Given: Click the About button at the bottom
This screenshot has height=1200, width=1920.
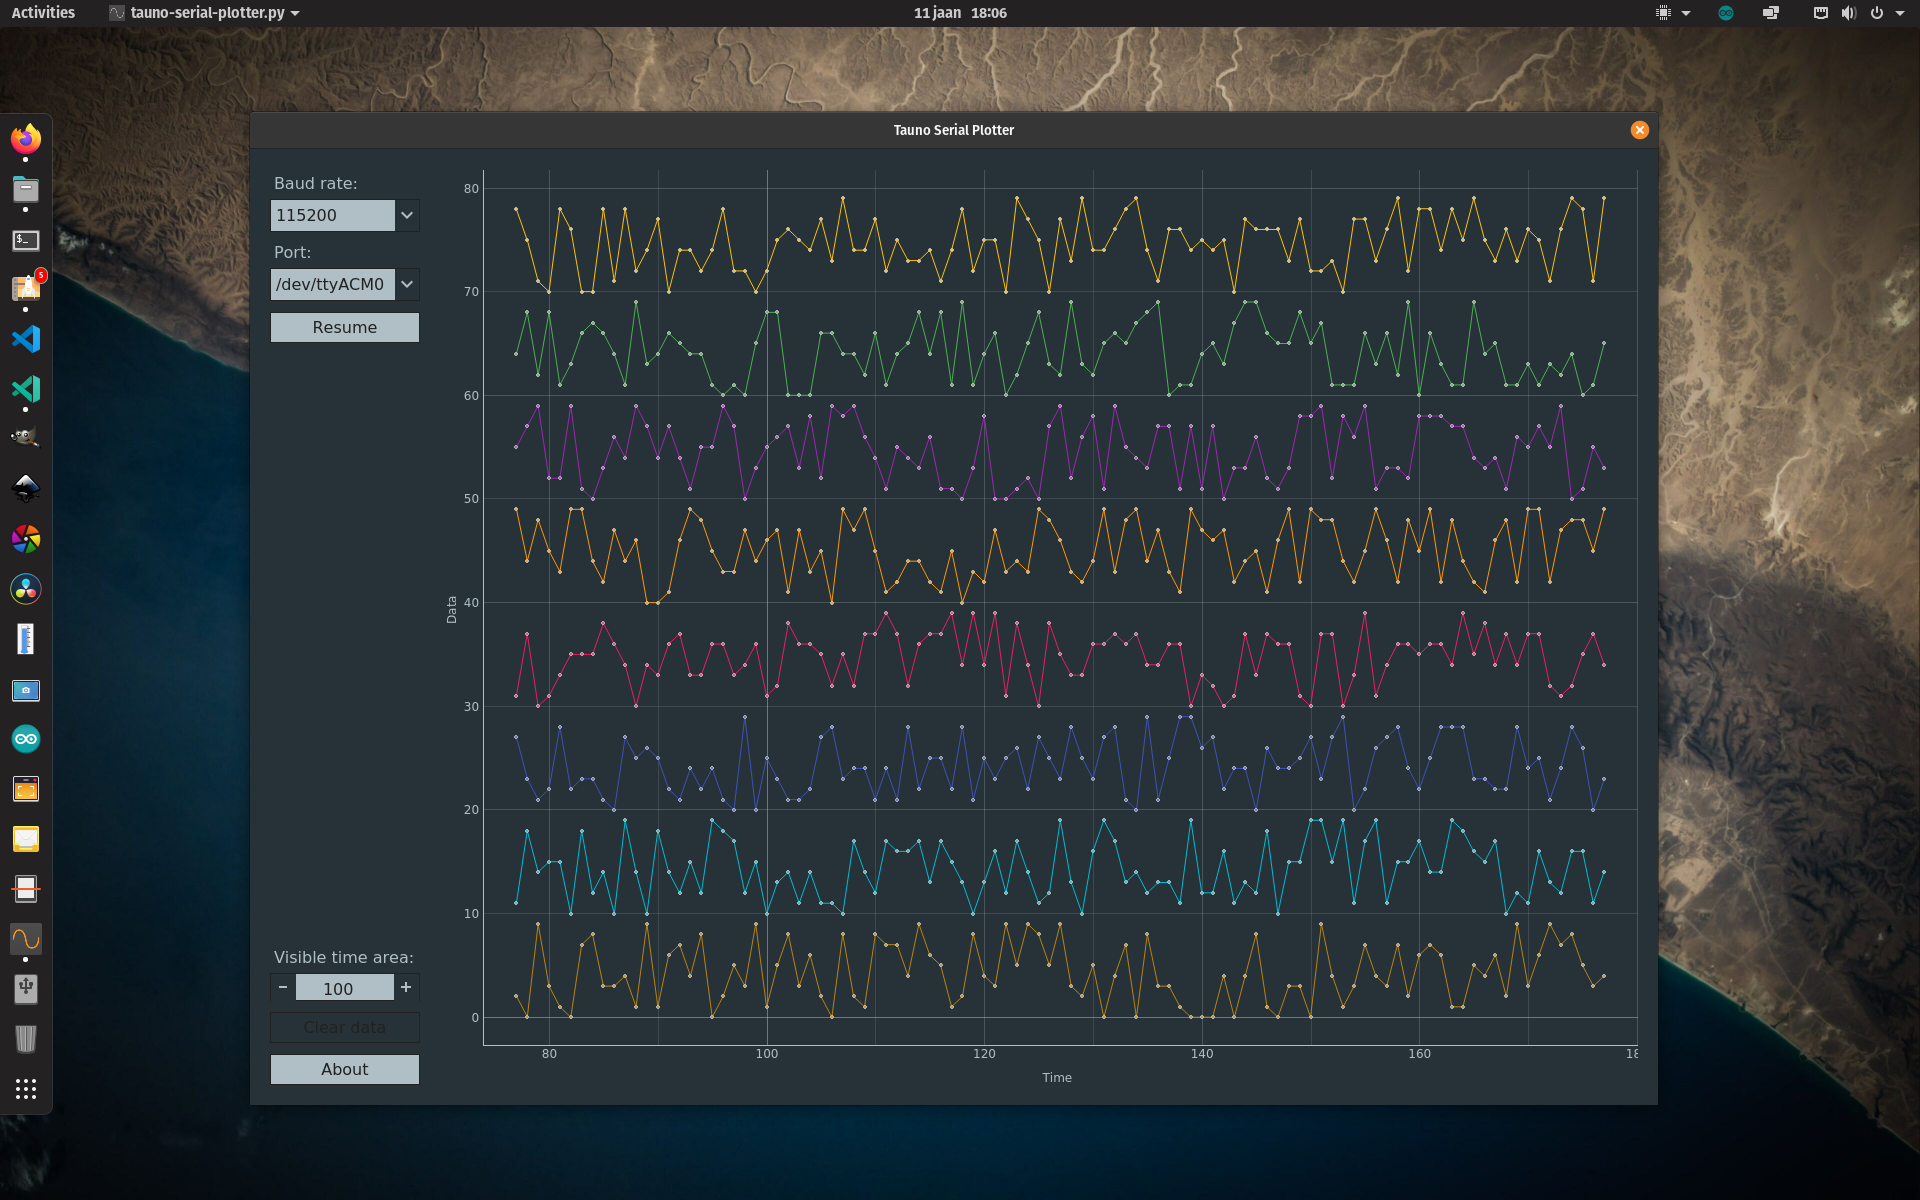Looking at the screenshot, I should 344,1069.
